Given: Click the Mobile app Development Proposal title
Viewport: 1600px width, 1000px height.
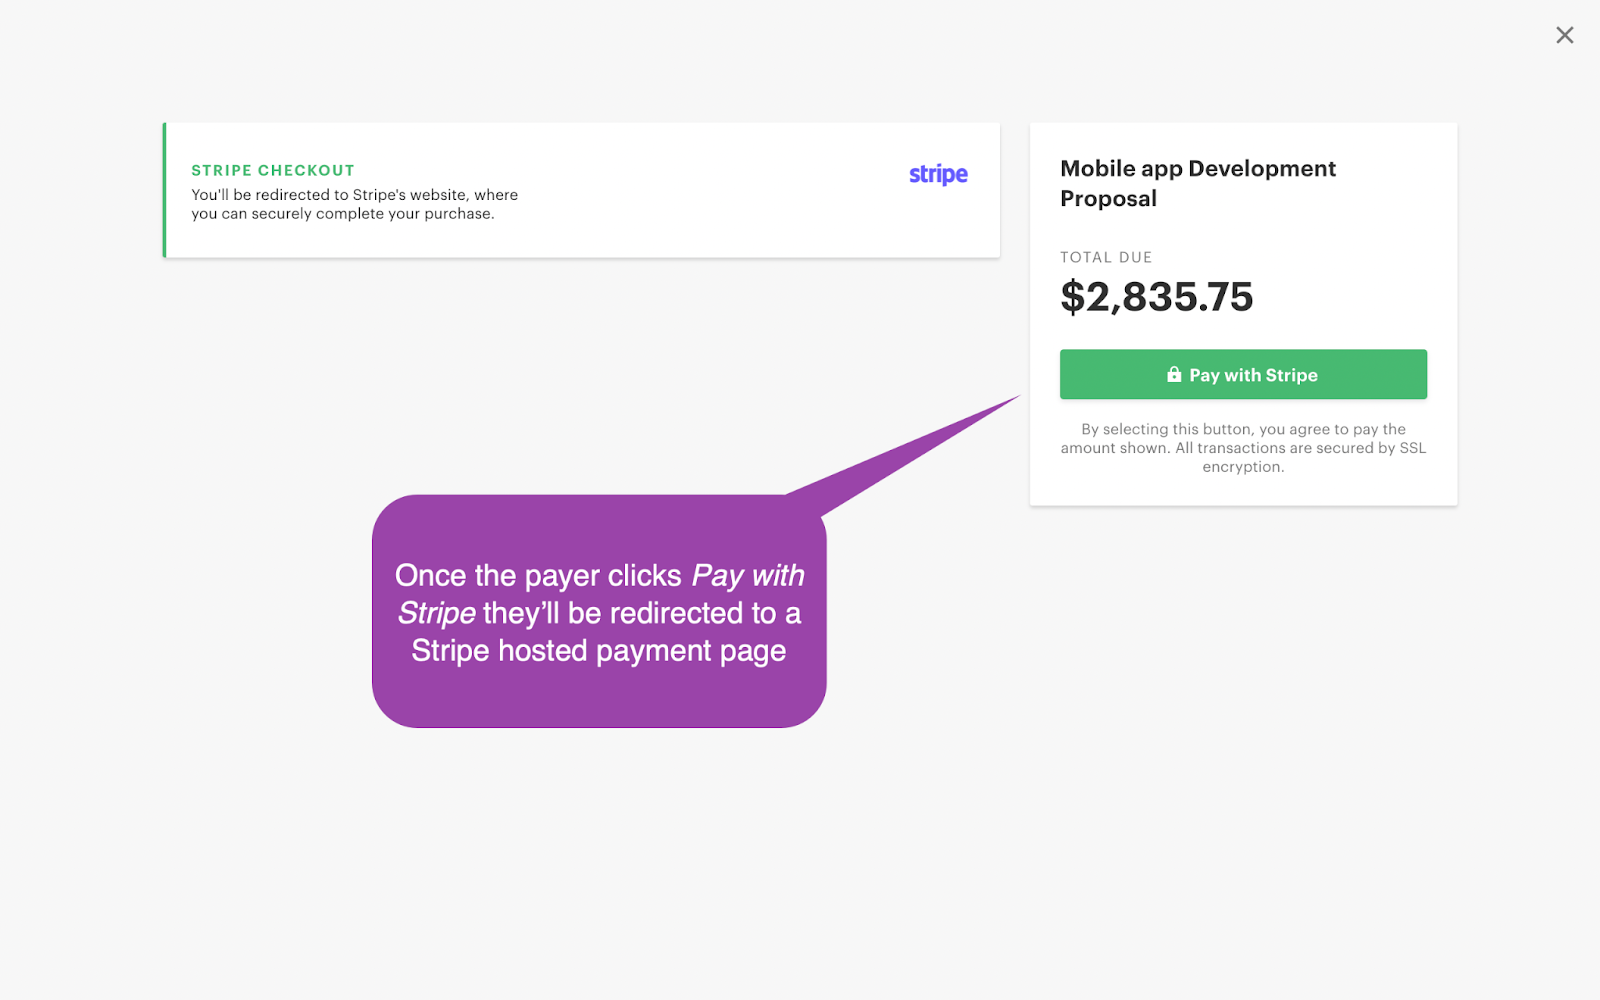Looking at the screenshot, I should (x=1198, y=183).
